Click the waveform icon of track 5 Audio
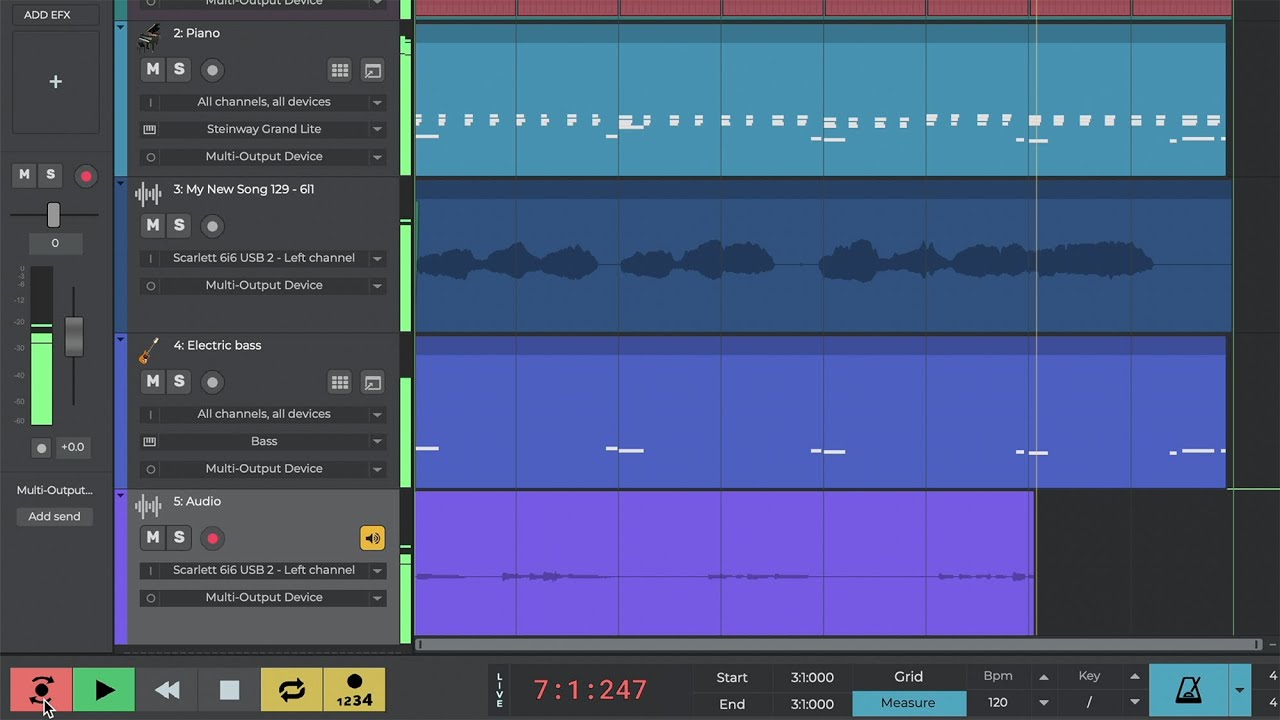 pyautogui.click(x=148, y=505)
